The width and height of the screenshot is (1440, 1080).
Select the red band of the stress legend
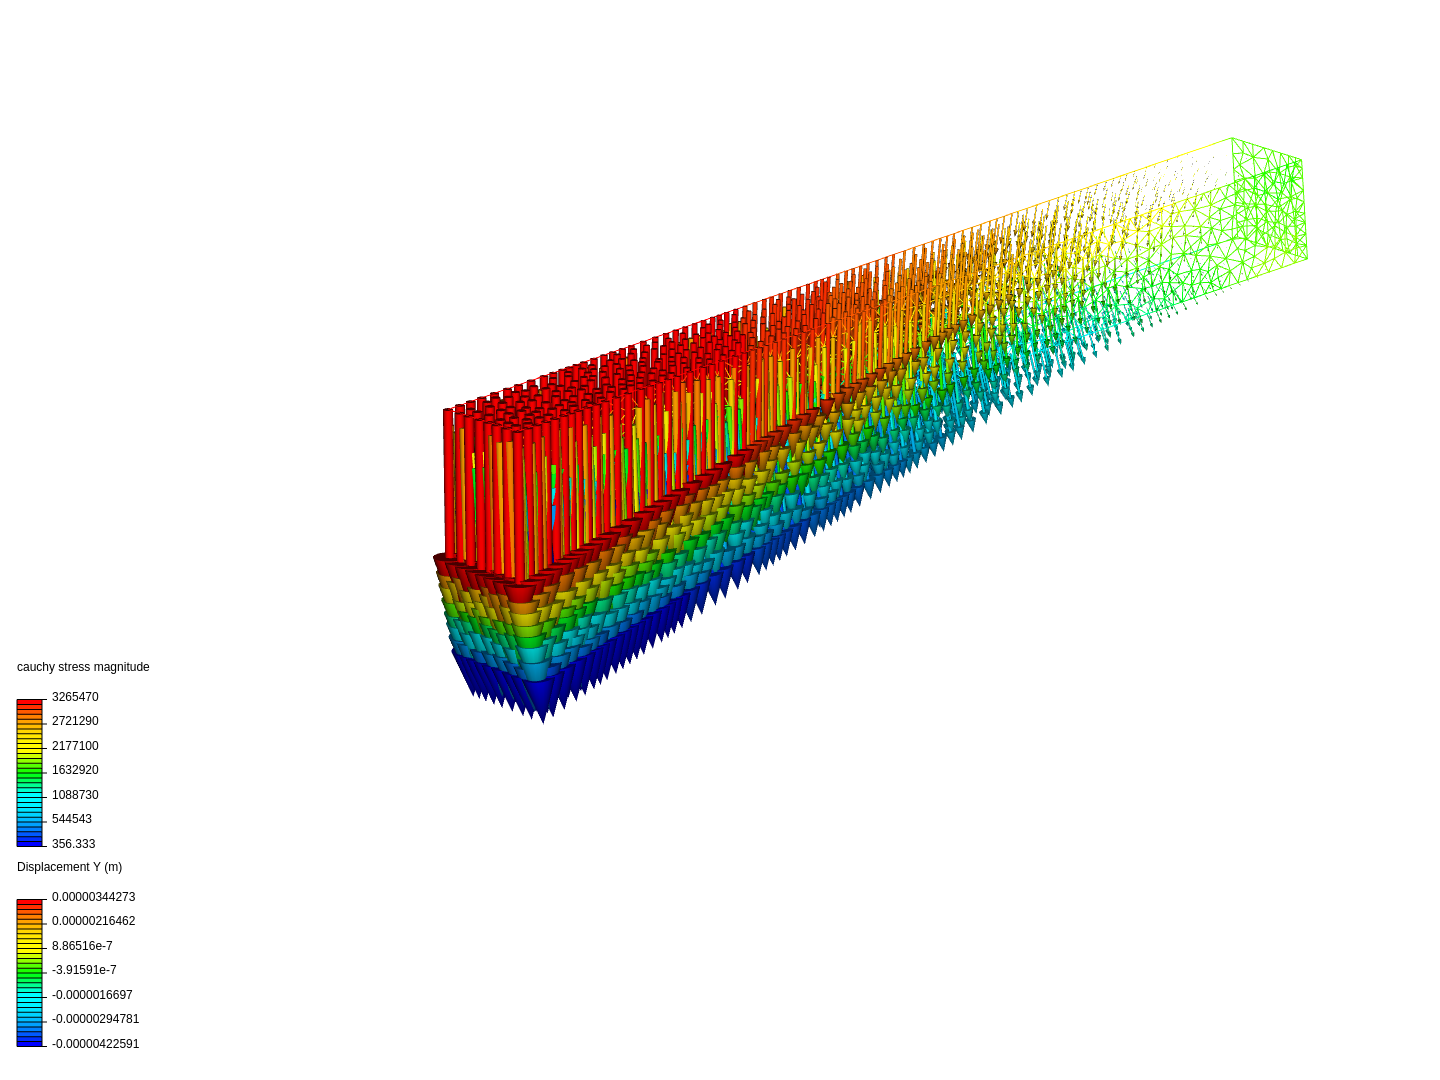pyautogui.click(x=28, y=700)
